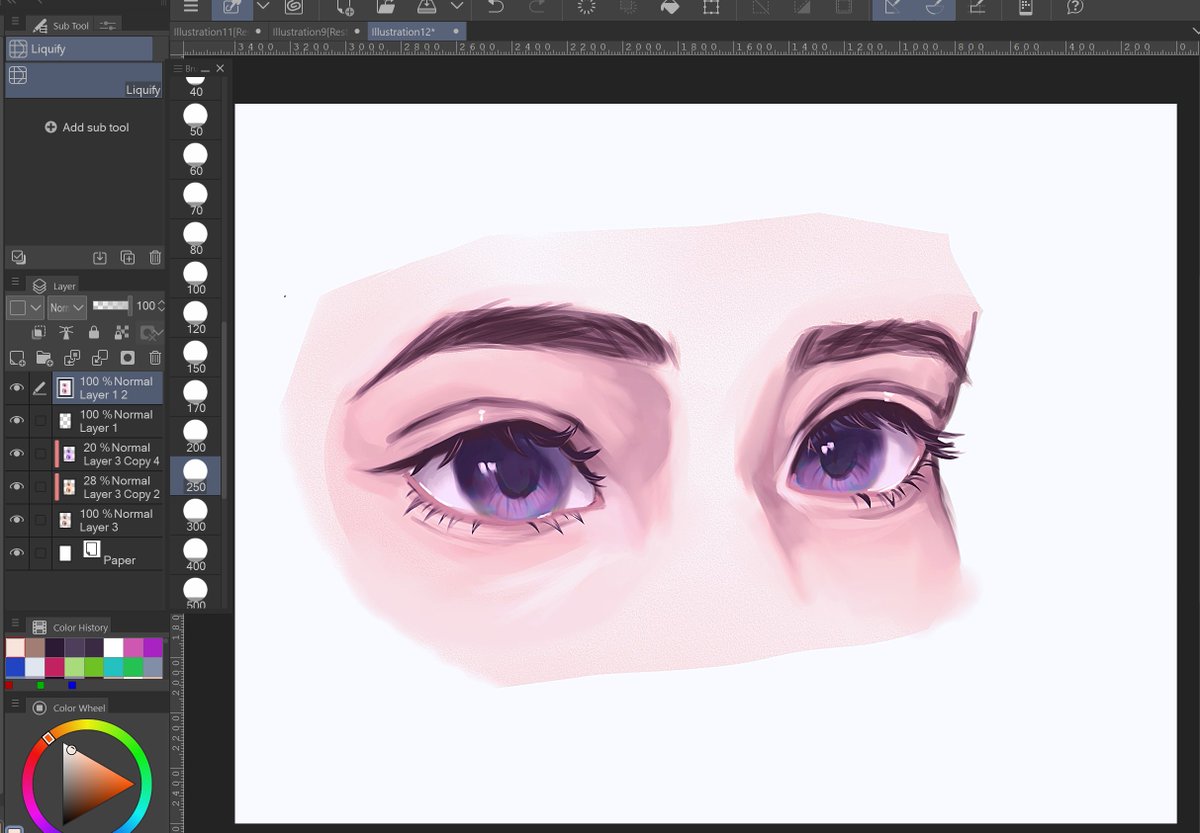
Task: Click Add sub tool
Action: click(87, 128)
